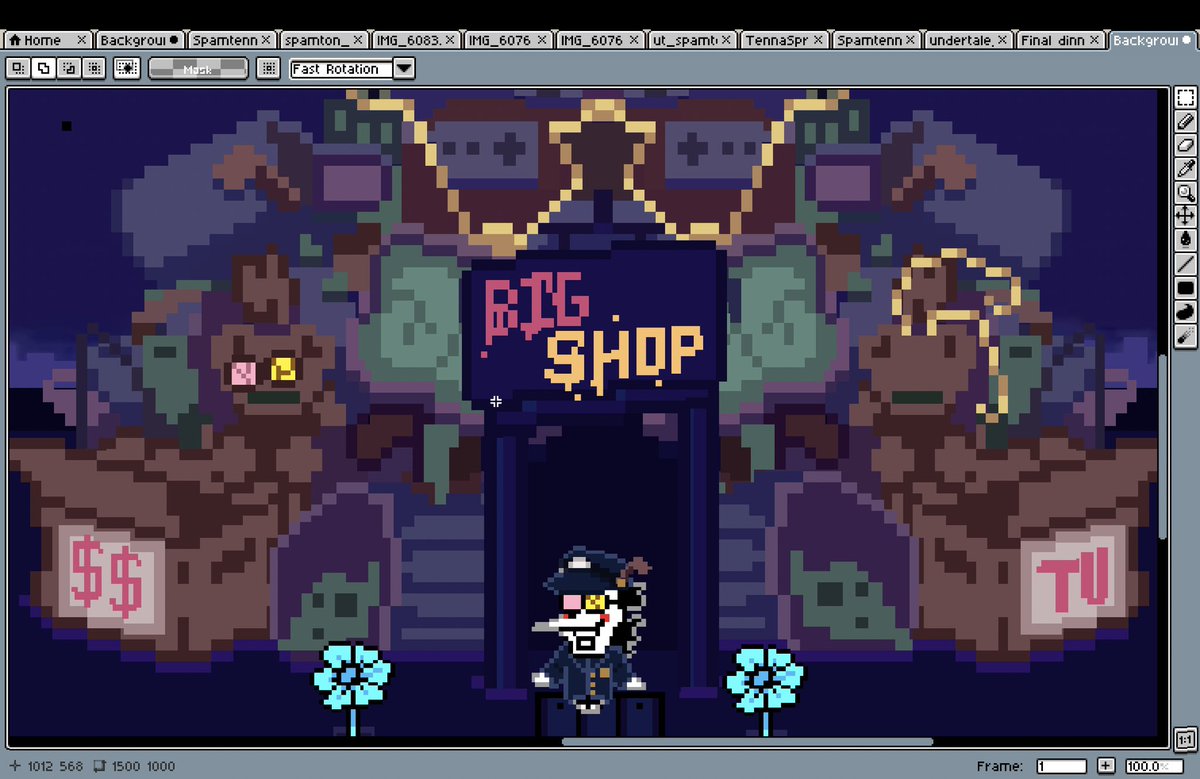Close the undertale tab
Viewport: 1200px width, 779px height.
(1002, 40)
